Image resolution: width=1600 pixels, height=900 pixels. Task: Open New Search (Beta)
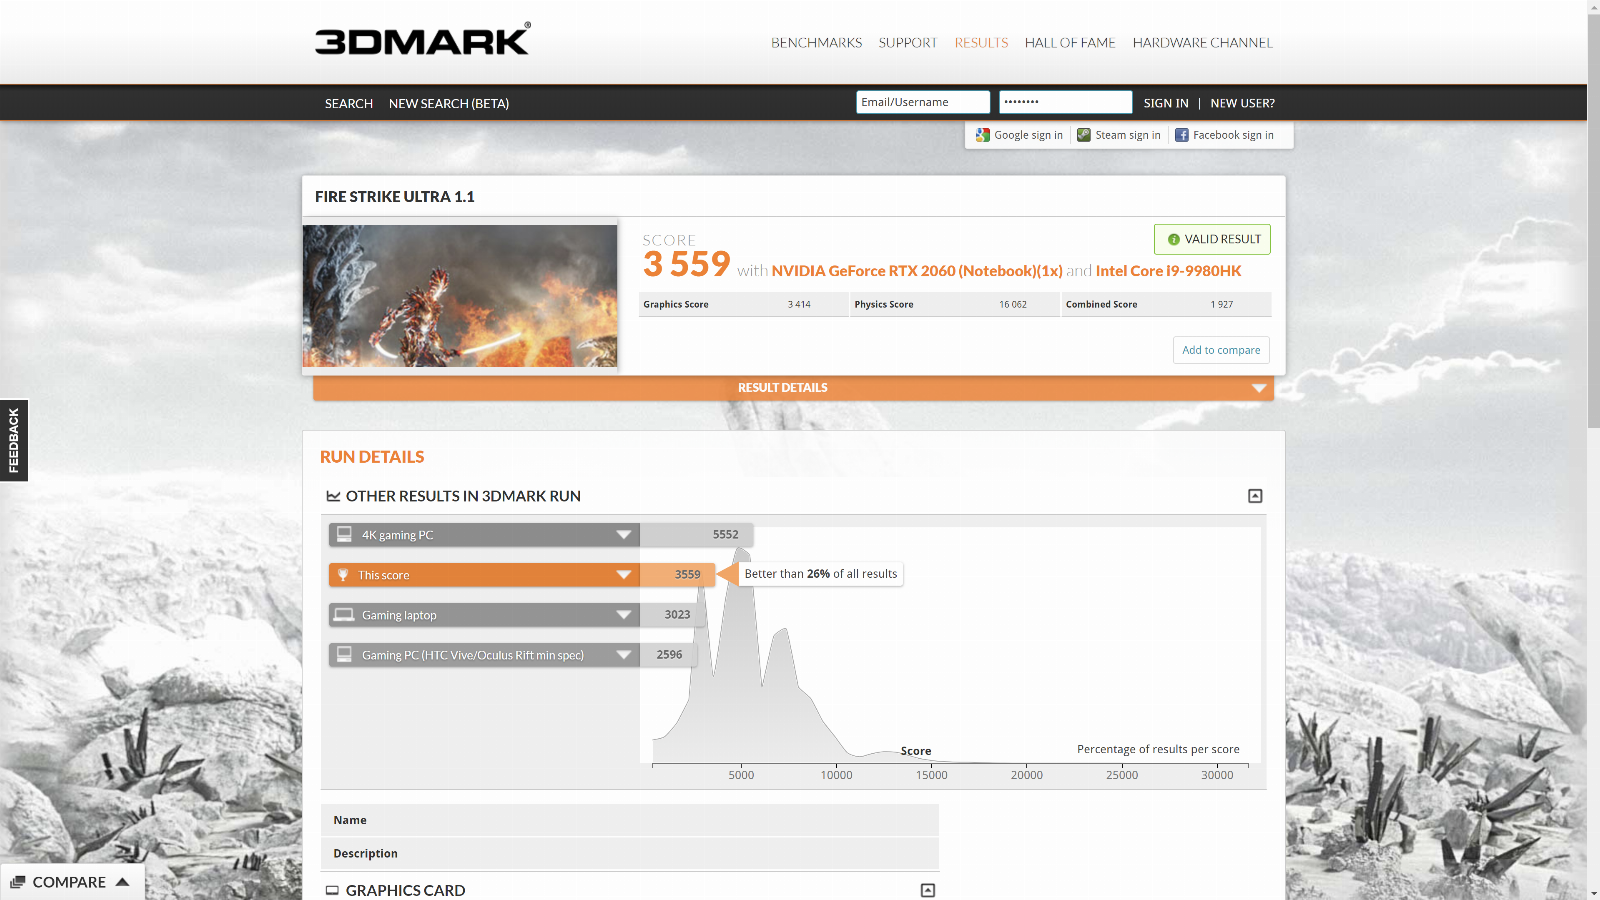(x=449, y=103)
